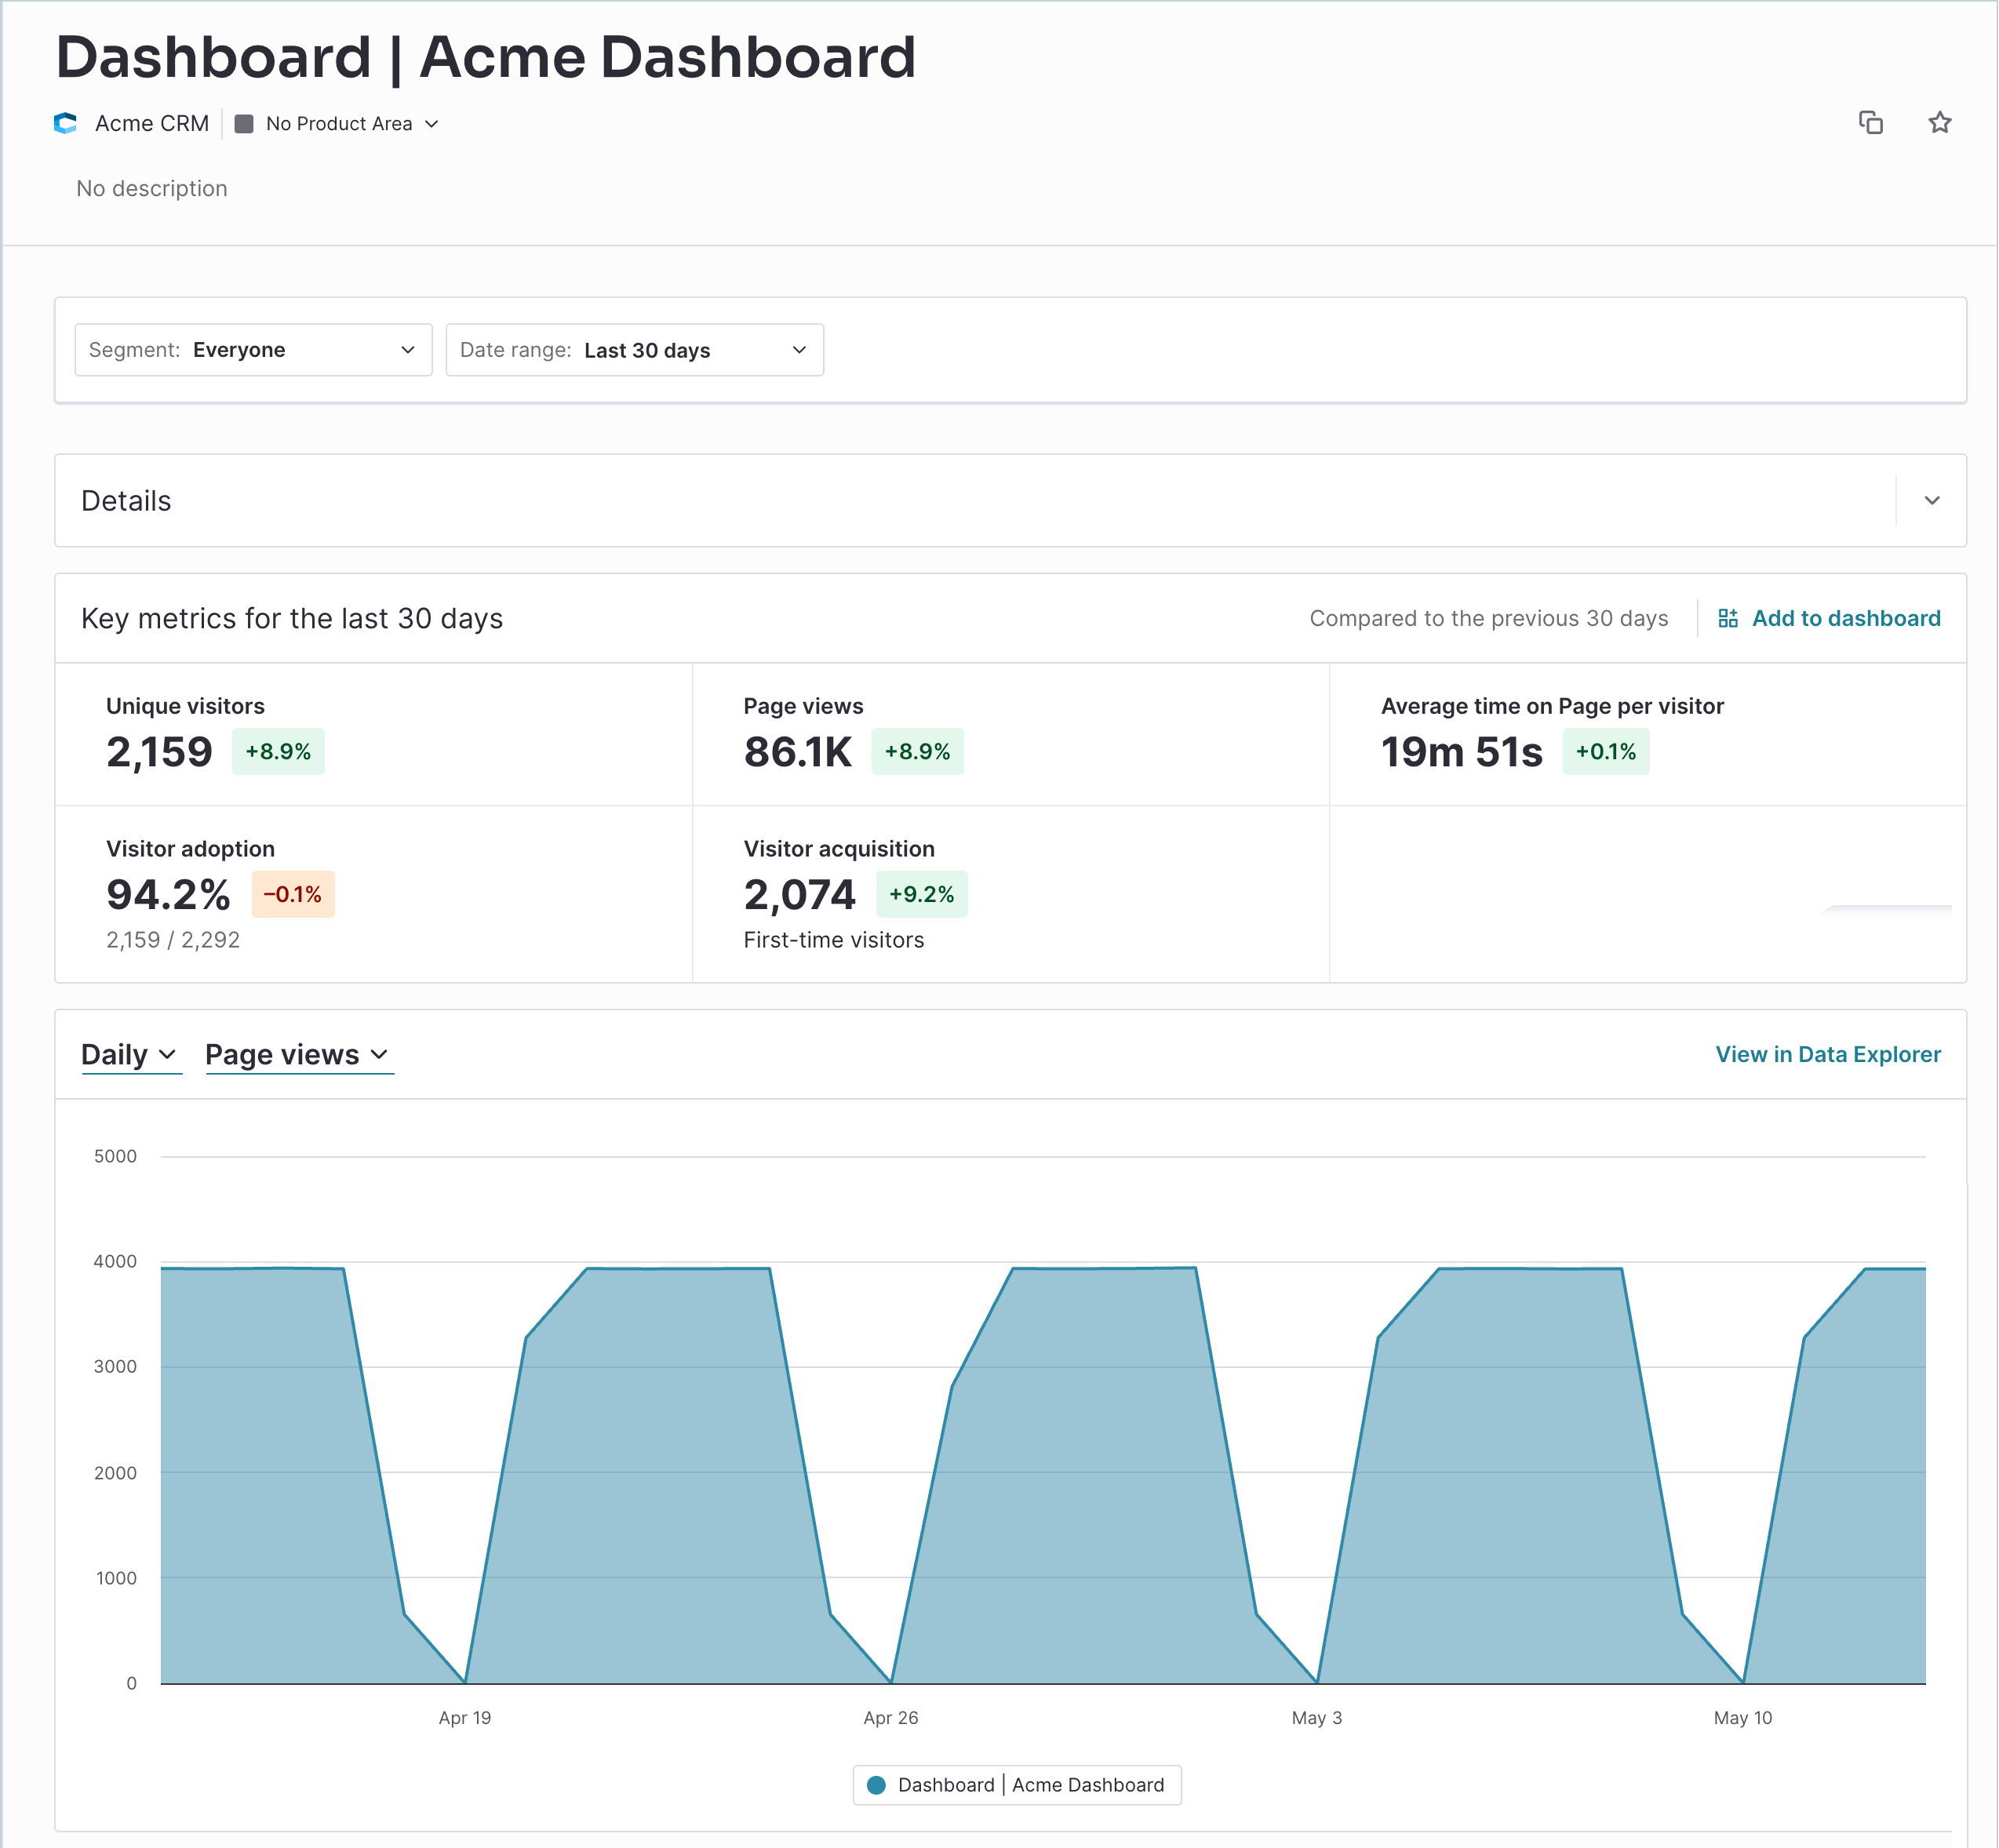Screen dimensions: 1999x1848
Task: Click the +9.2% acquisition badge
Action: point(921,894)
